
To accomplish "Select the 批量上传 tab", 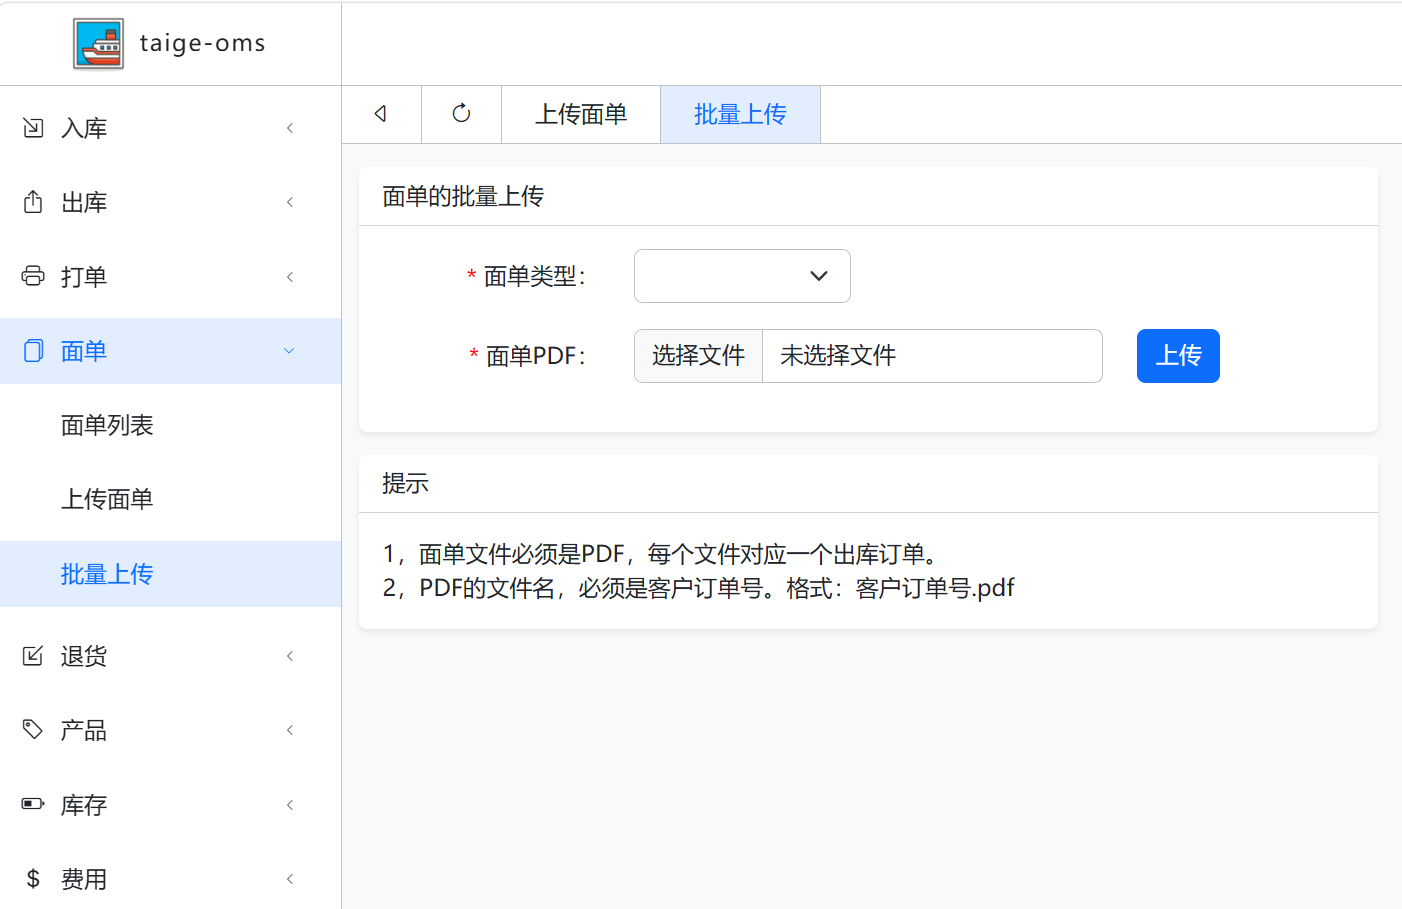I will coord(740,114).
